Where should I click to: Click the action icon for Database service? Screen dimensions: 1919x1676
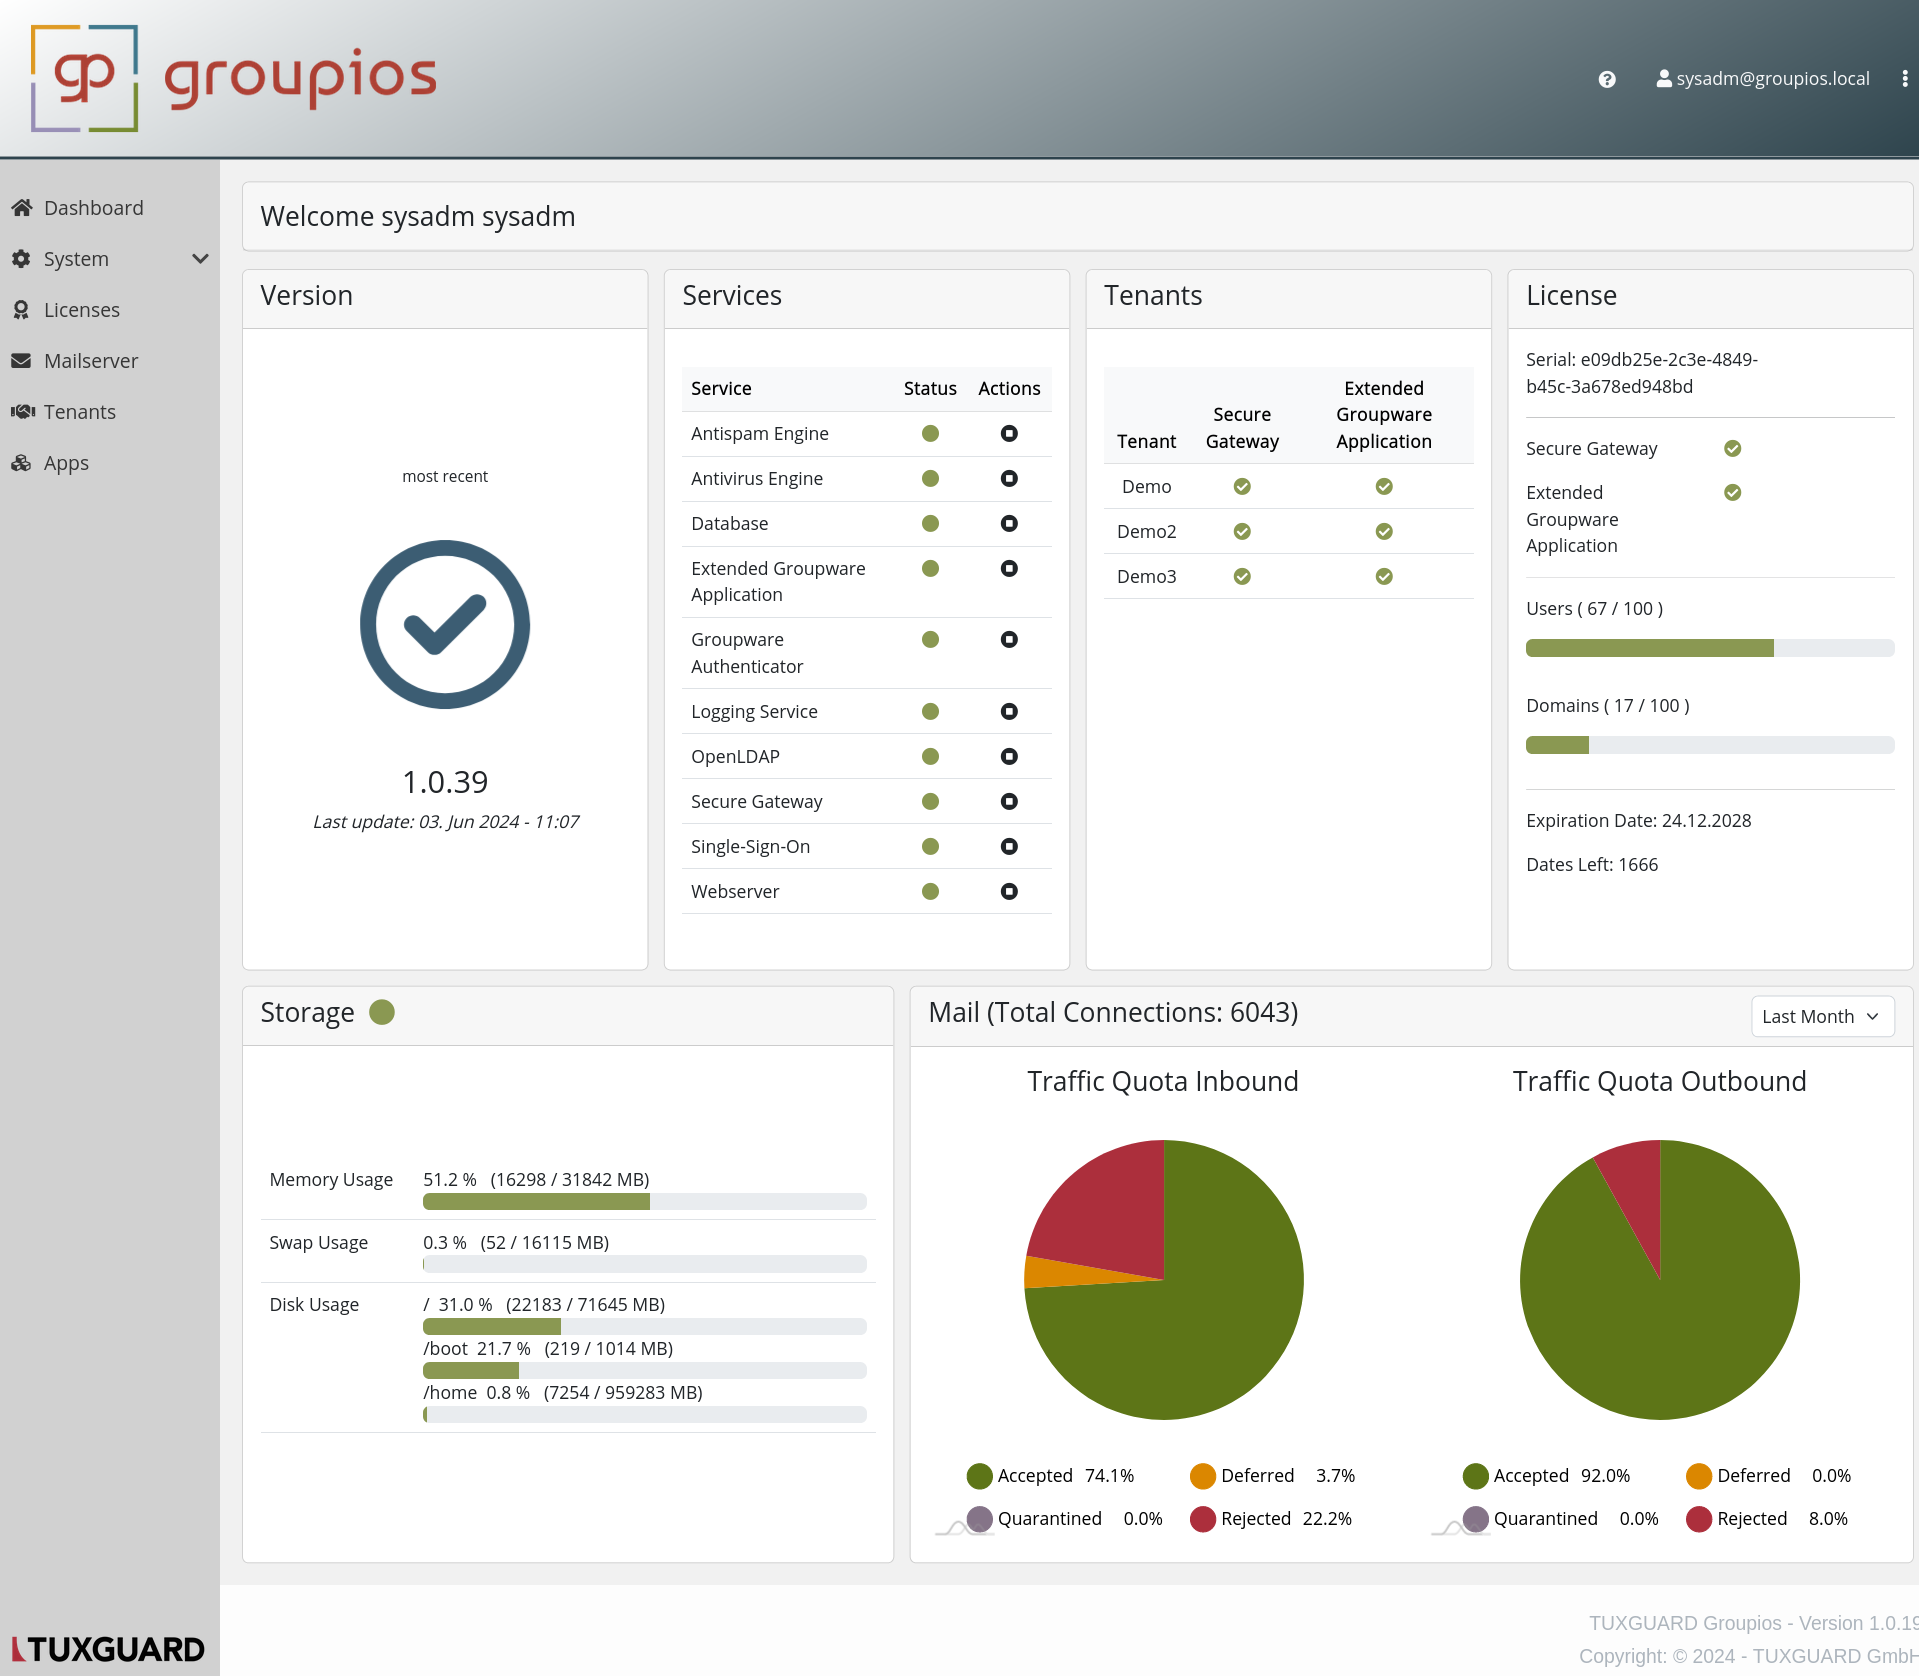point(1009,523)
